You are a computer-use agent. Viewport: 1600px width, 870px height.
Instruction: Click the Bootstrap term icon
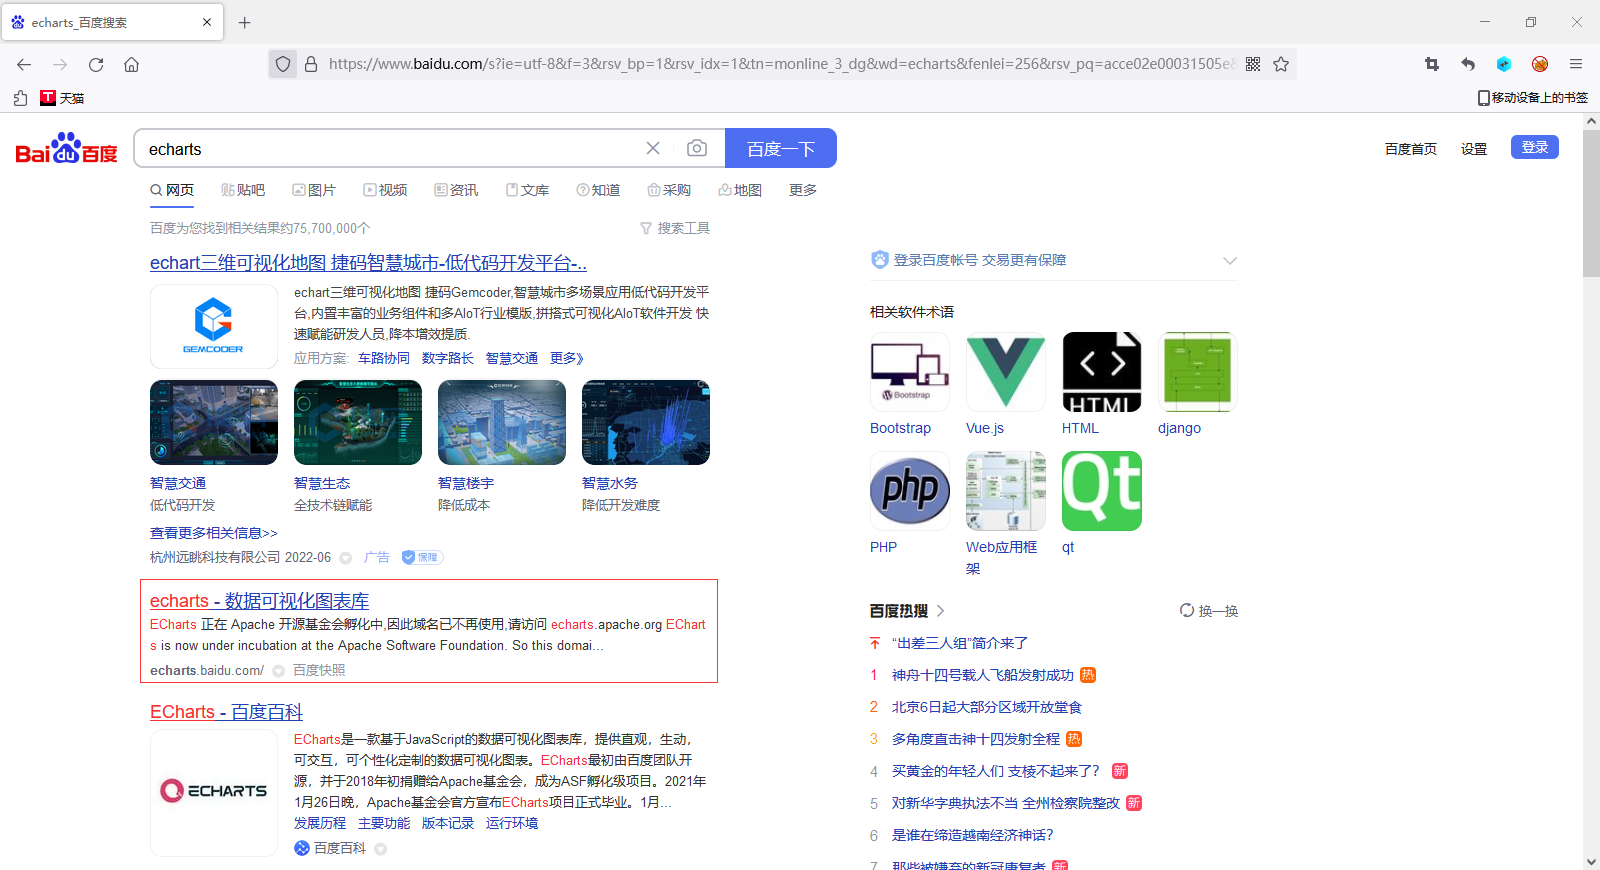point(910,372)
